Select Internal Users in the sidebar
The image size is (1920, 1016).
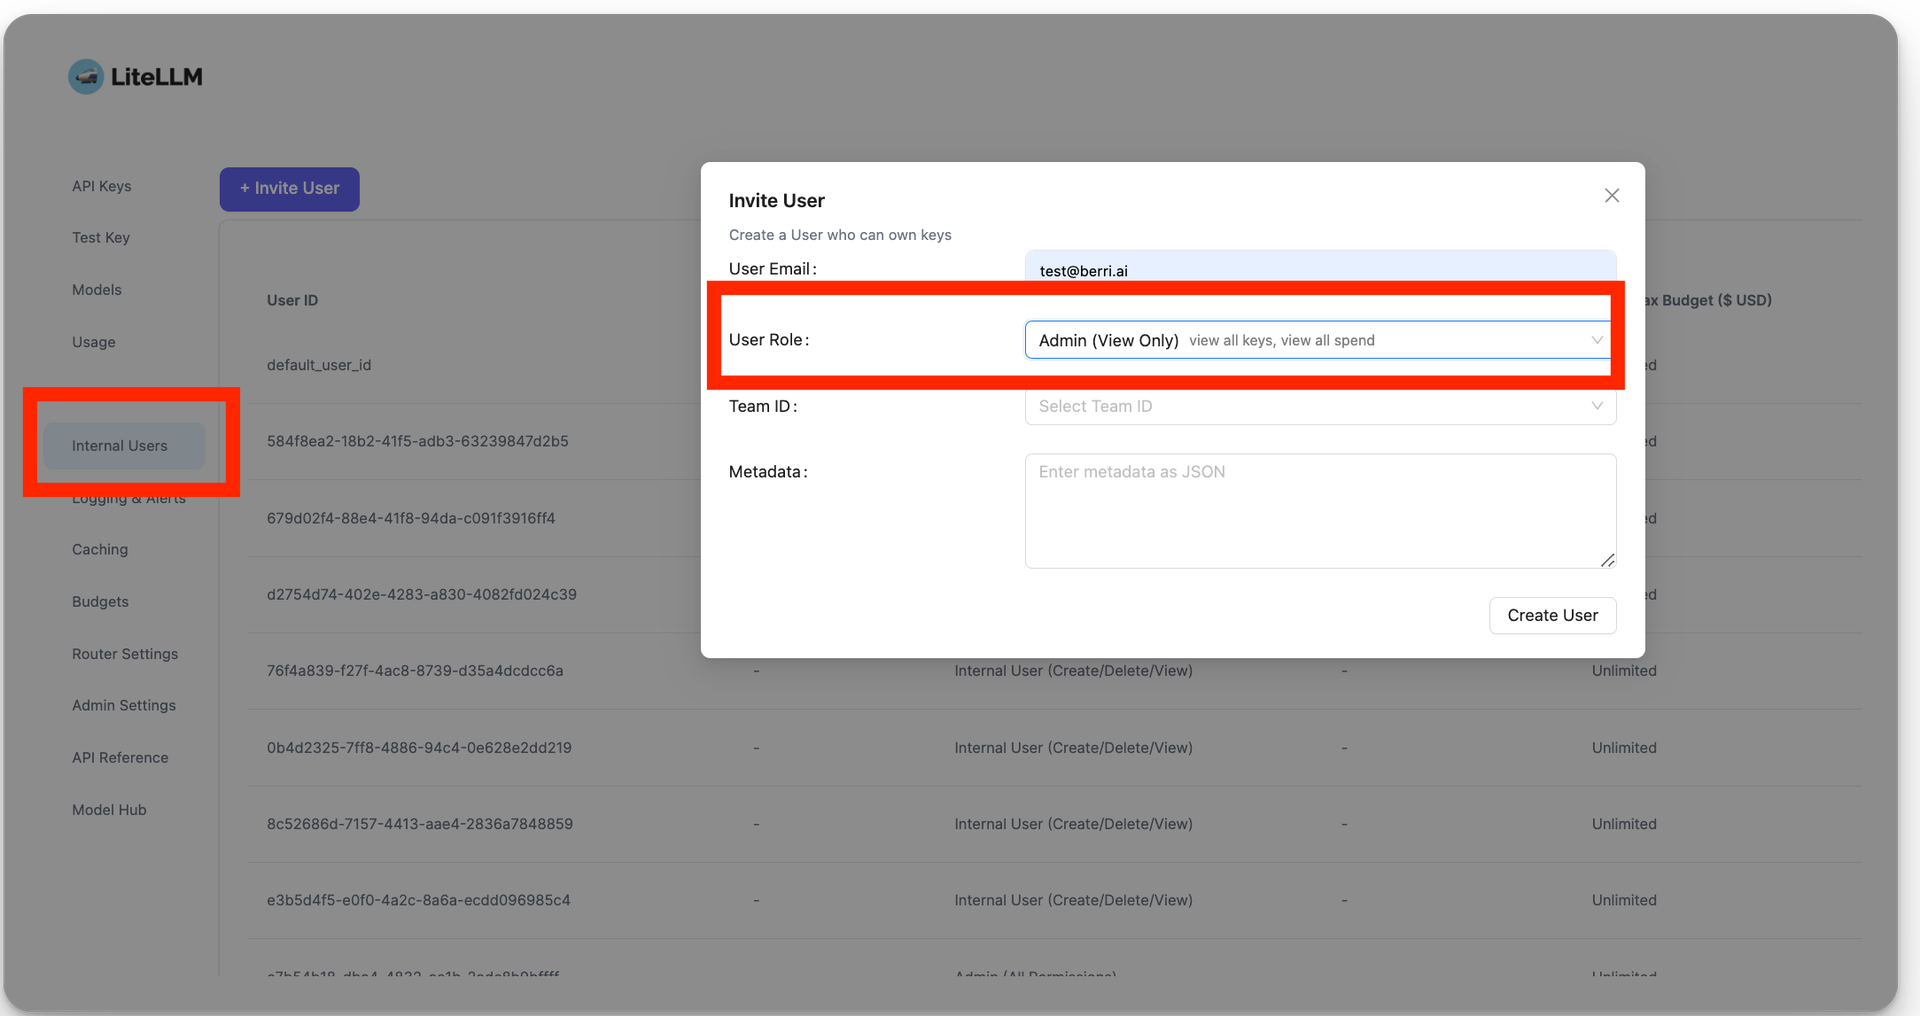[119, 445]
